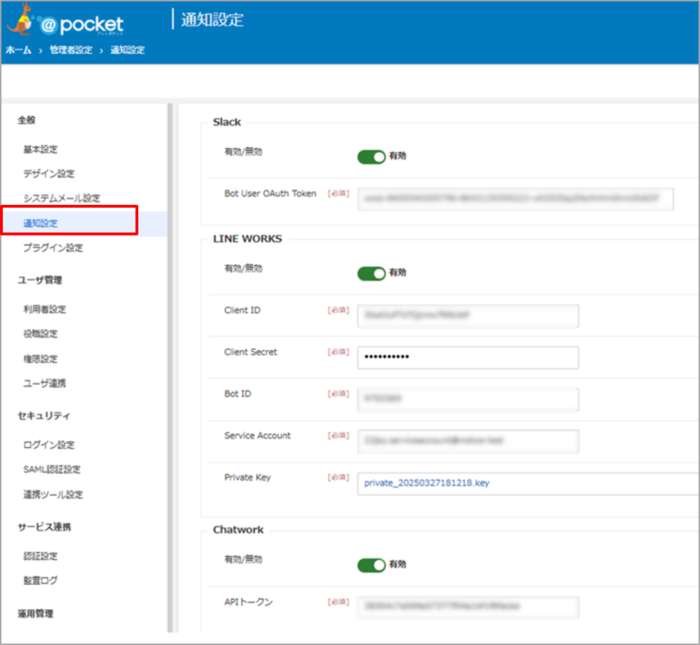The image size is (700, 645).
Task: Open ユーザ連携 in the sidebar
Action: (x=45, y=383)
